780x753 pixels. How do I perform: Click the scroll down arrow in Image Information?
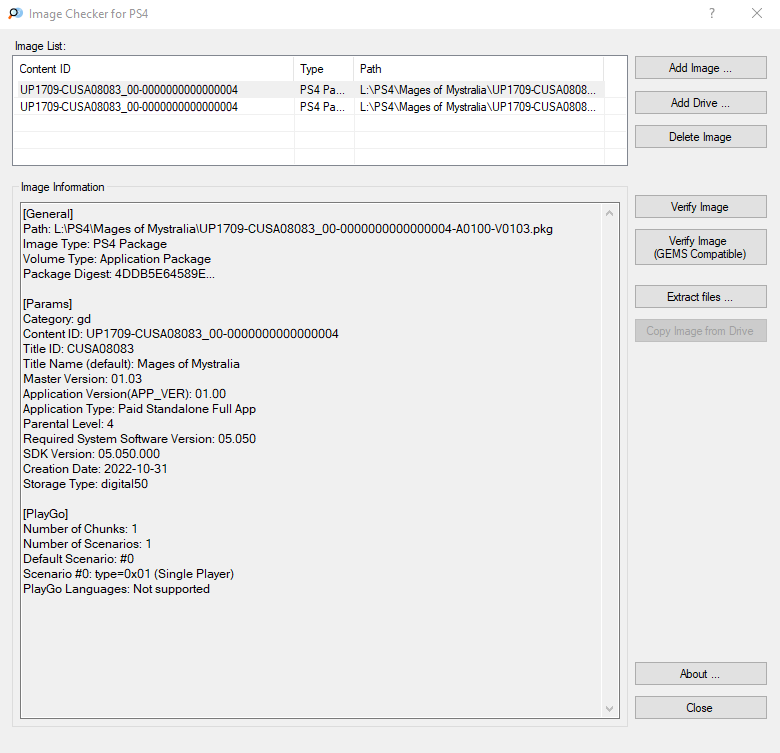pos(609,709)
